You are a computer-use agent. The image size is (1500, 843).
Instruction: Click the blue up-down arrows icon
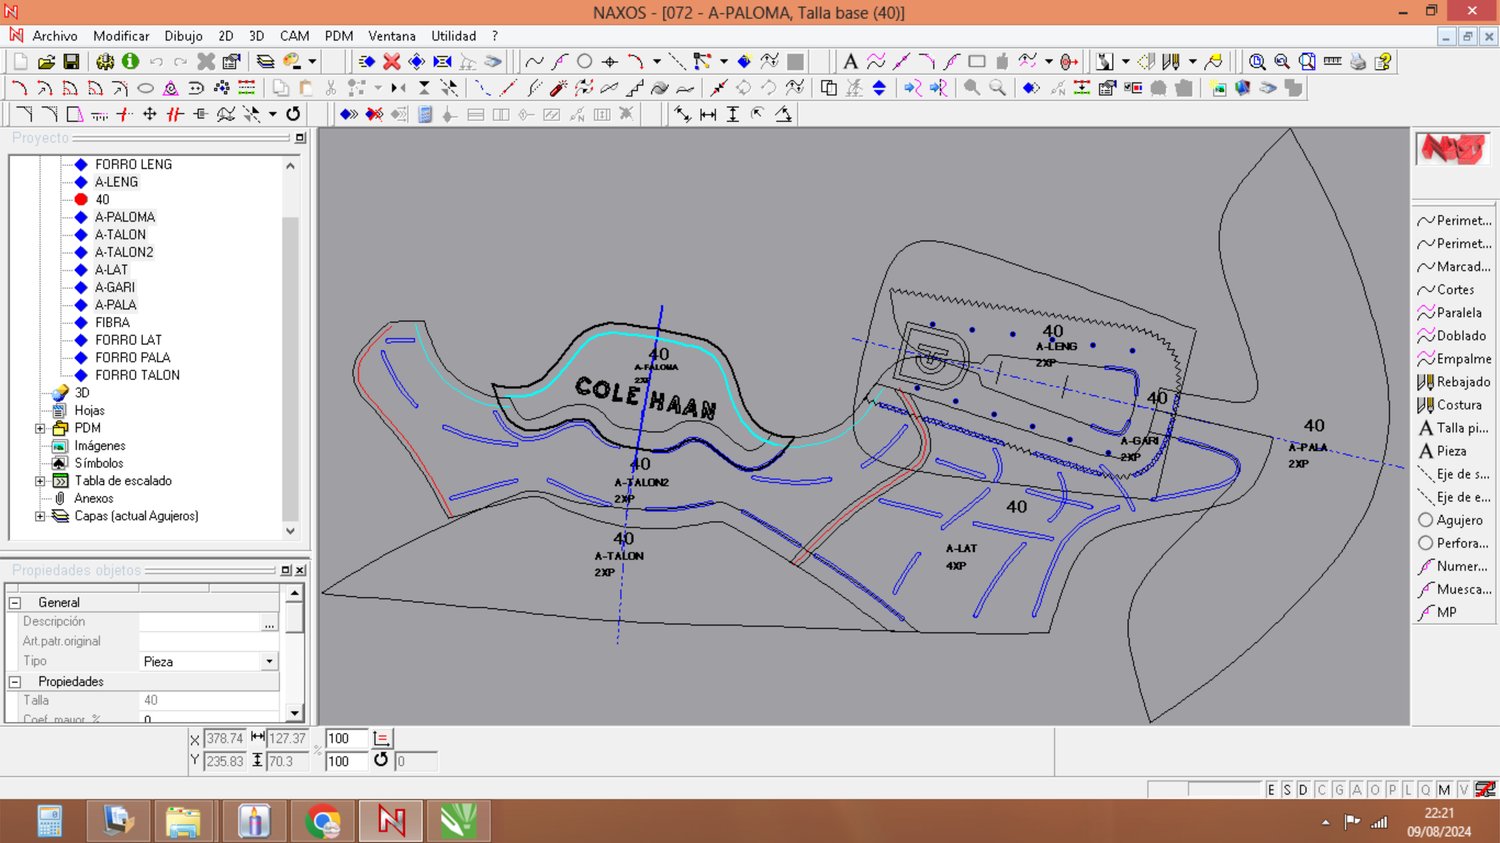pos(879,88)
